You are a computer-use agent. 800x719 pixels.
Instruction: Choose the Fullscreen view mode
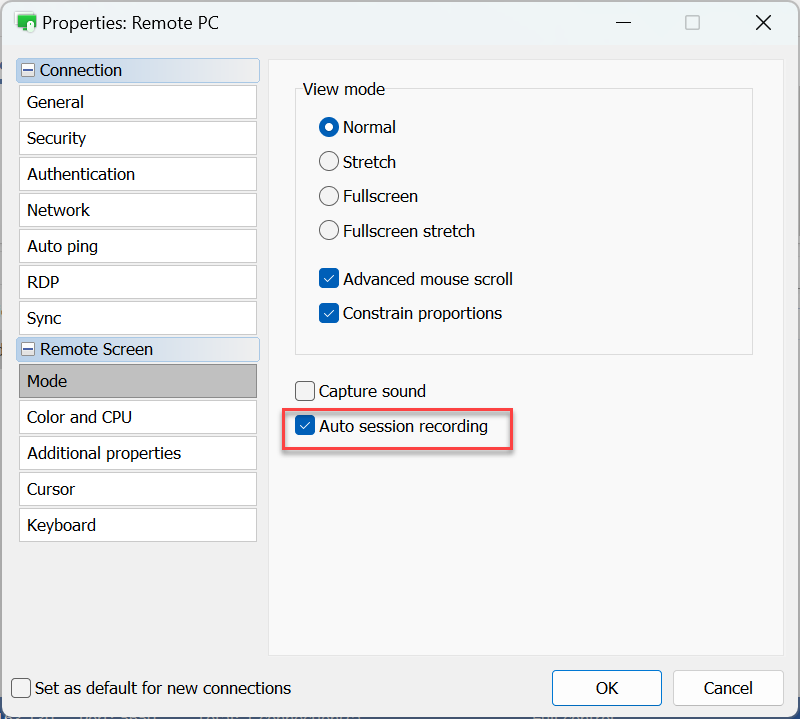pos(329,196)
